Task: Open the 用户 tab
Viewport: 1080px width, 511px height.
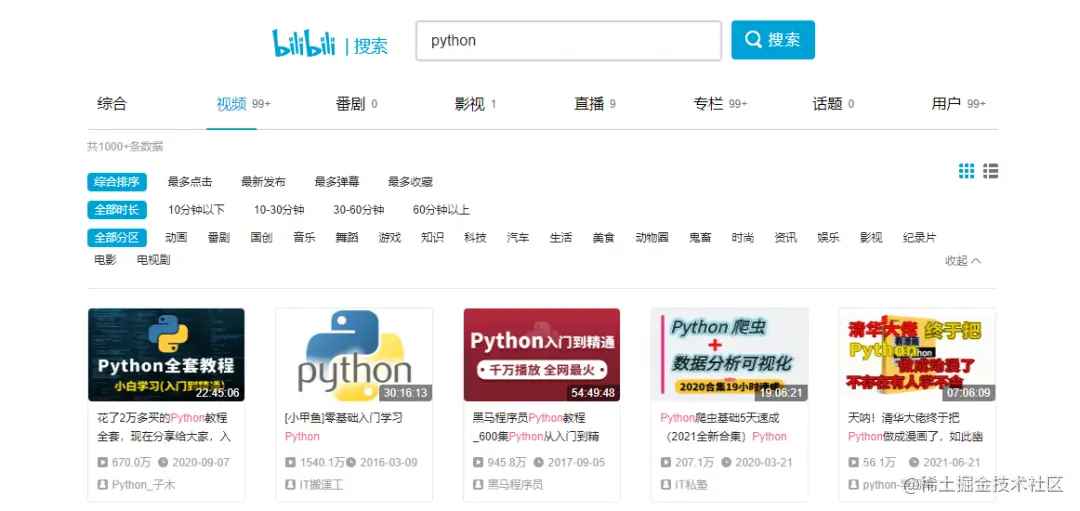Action: click(959, 104)
